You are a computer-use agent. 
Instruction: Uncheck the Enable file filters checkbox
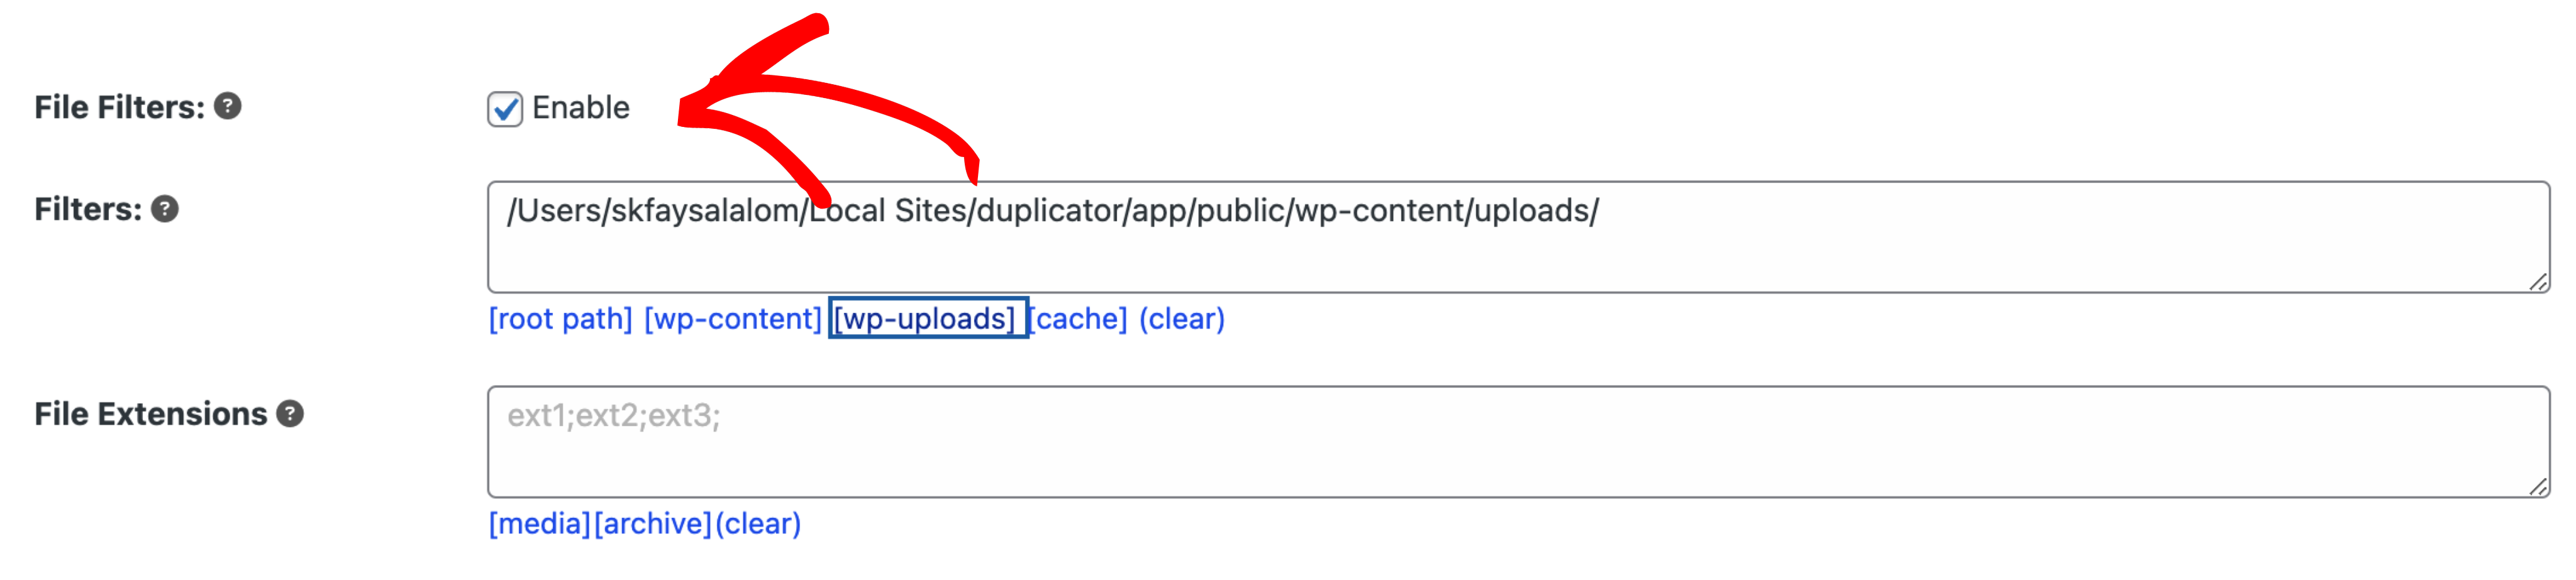click(x=505, y=109)
